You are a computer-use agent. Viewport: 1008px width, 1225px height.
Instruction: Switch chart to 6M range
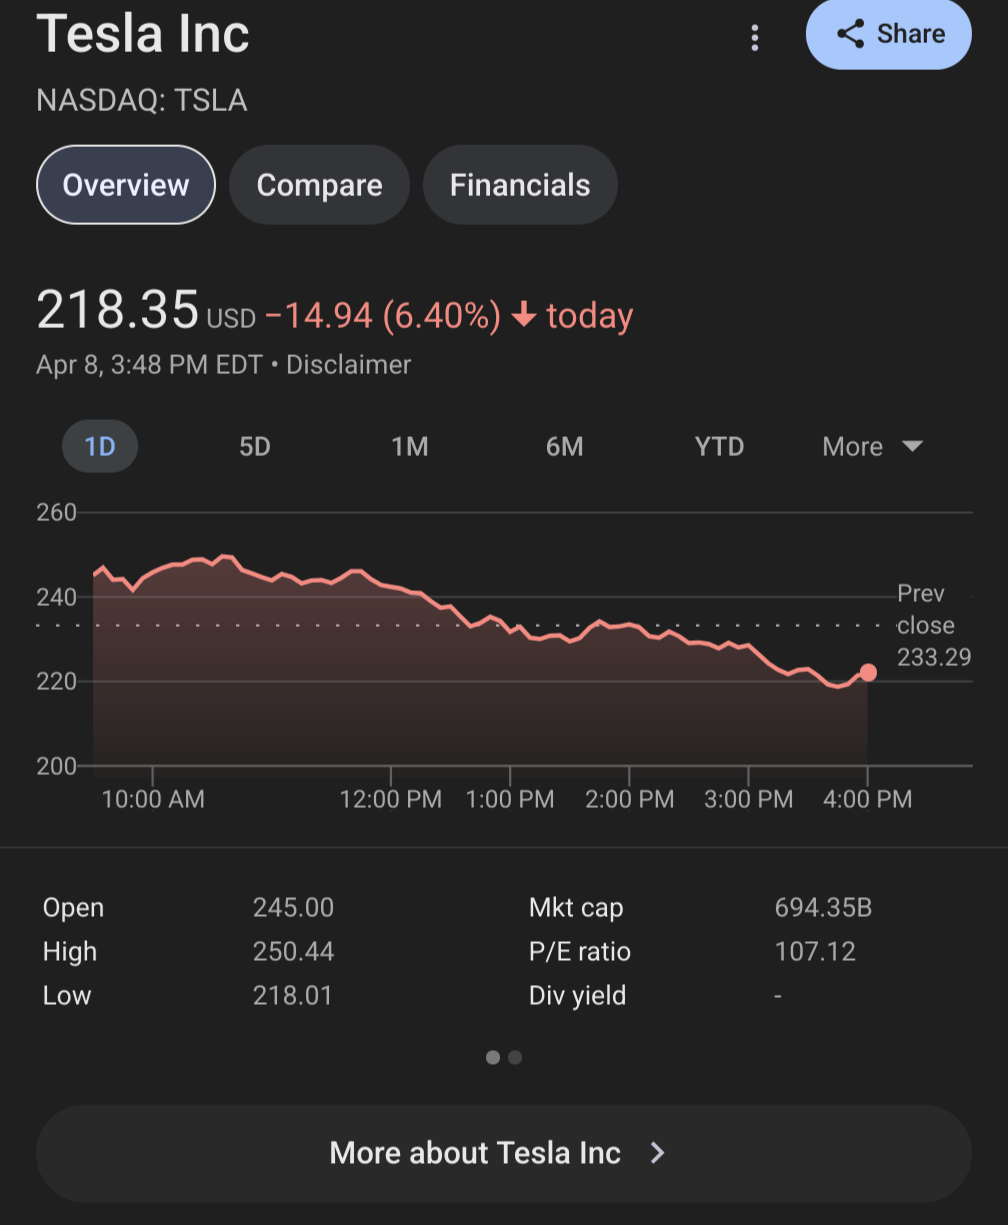565,446
